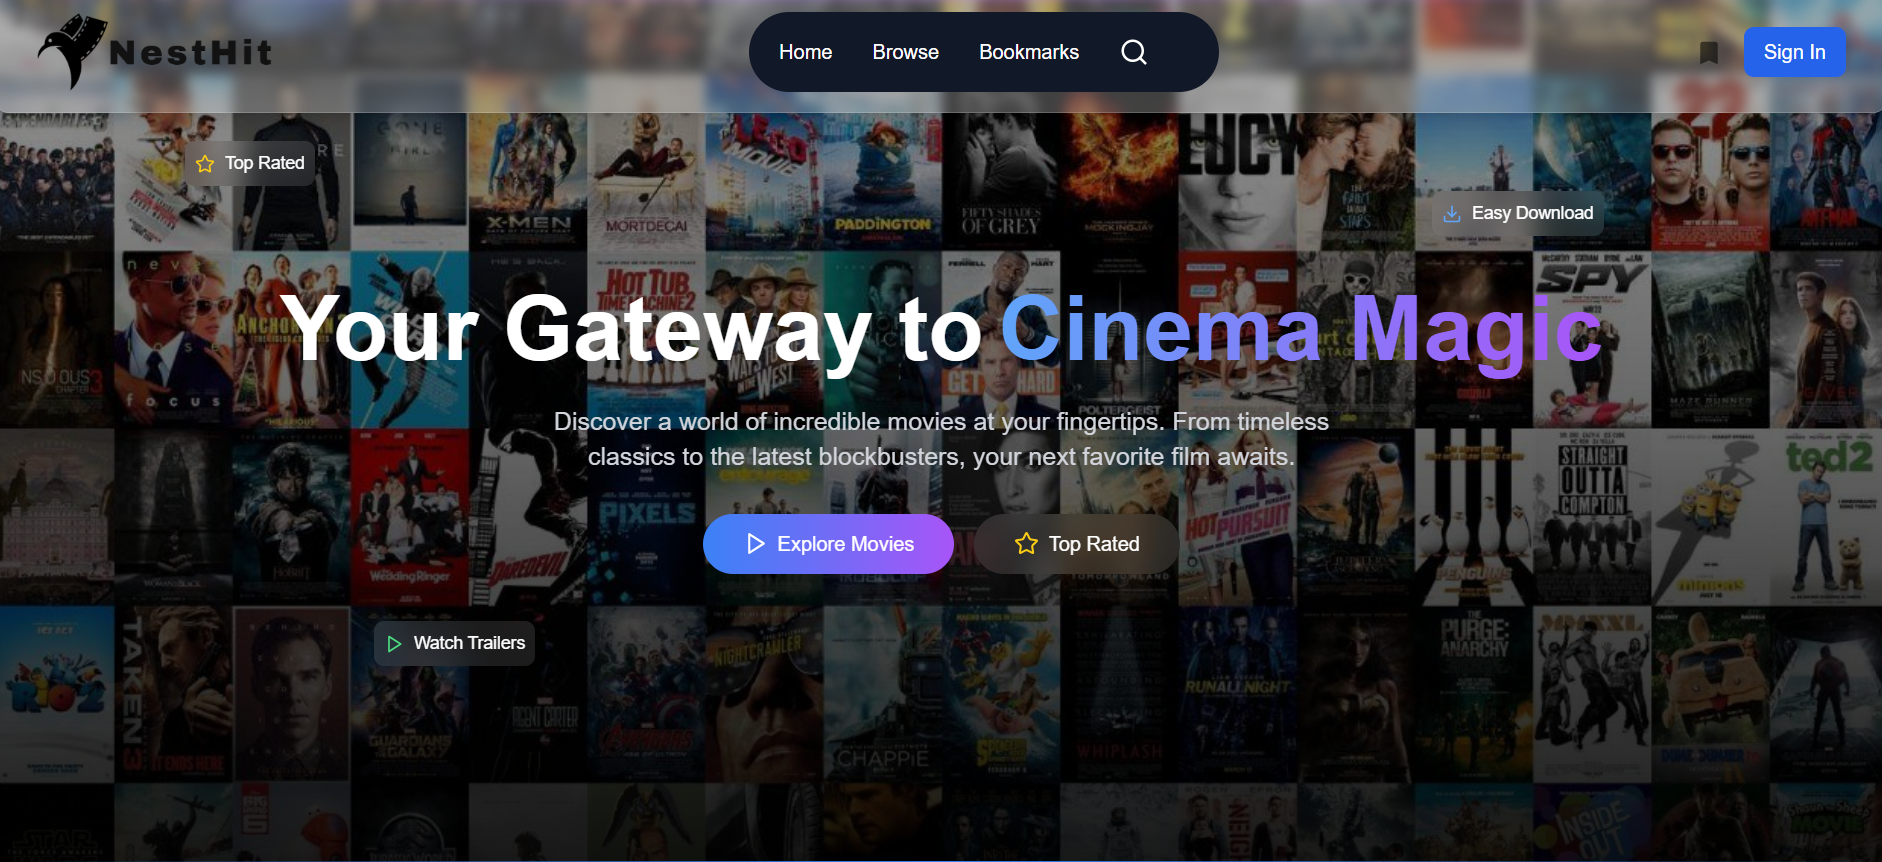Click the Top Rated button under the headline

pos(1077,544)
